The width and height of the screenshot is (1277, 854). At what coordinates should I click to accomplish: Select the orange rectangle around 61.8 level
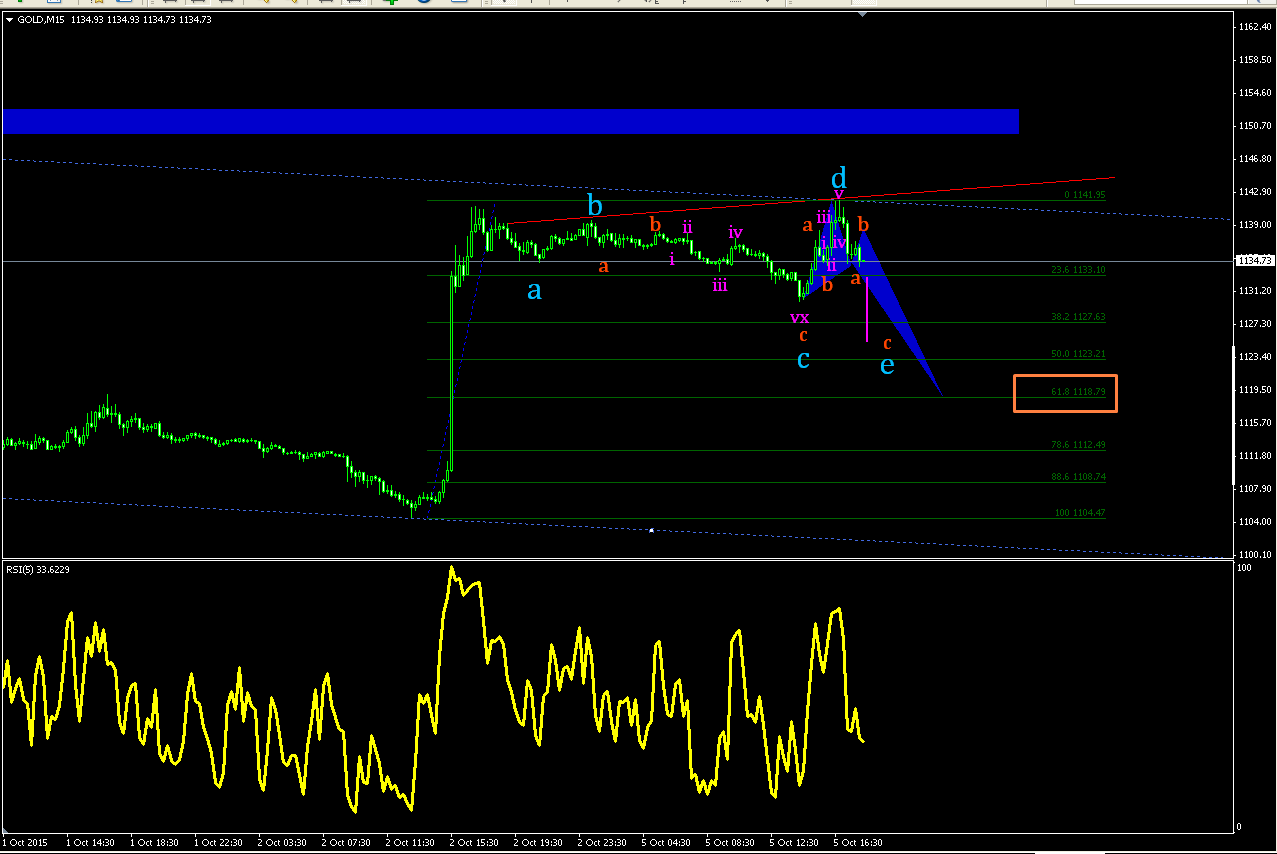tap(1065, 393)
